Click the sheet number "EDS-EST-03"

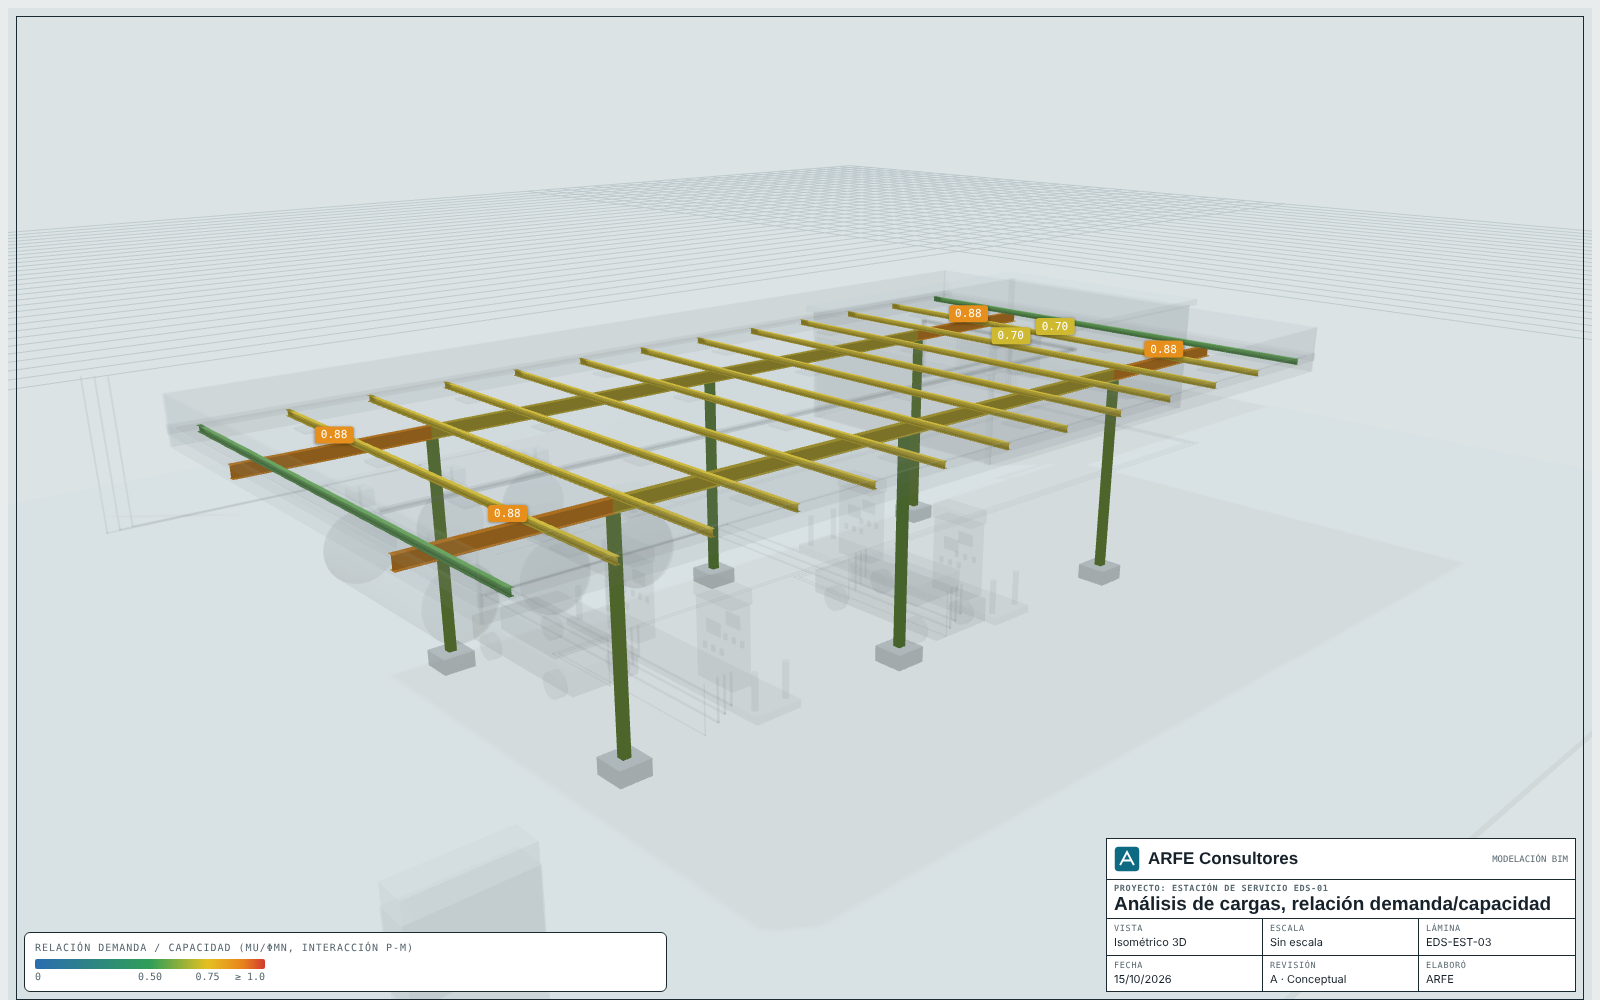(1458, 942)
